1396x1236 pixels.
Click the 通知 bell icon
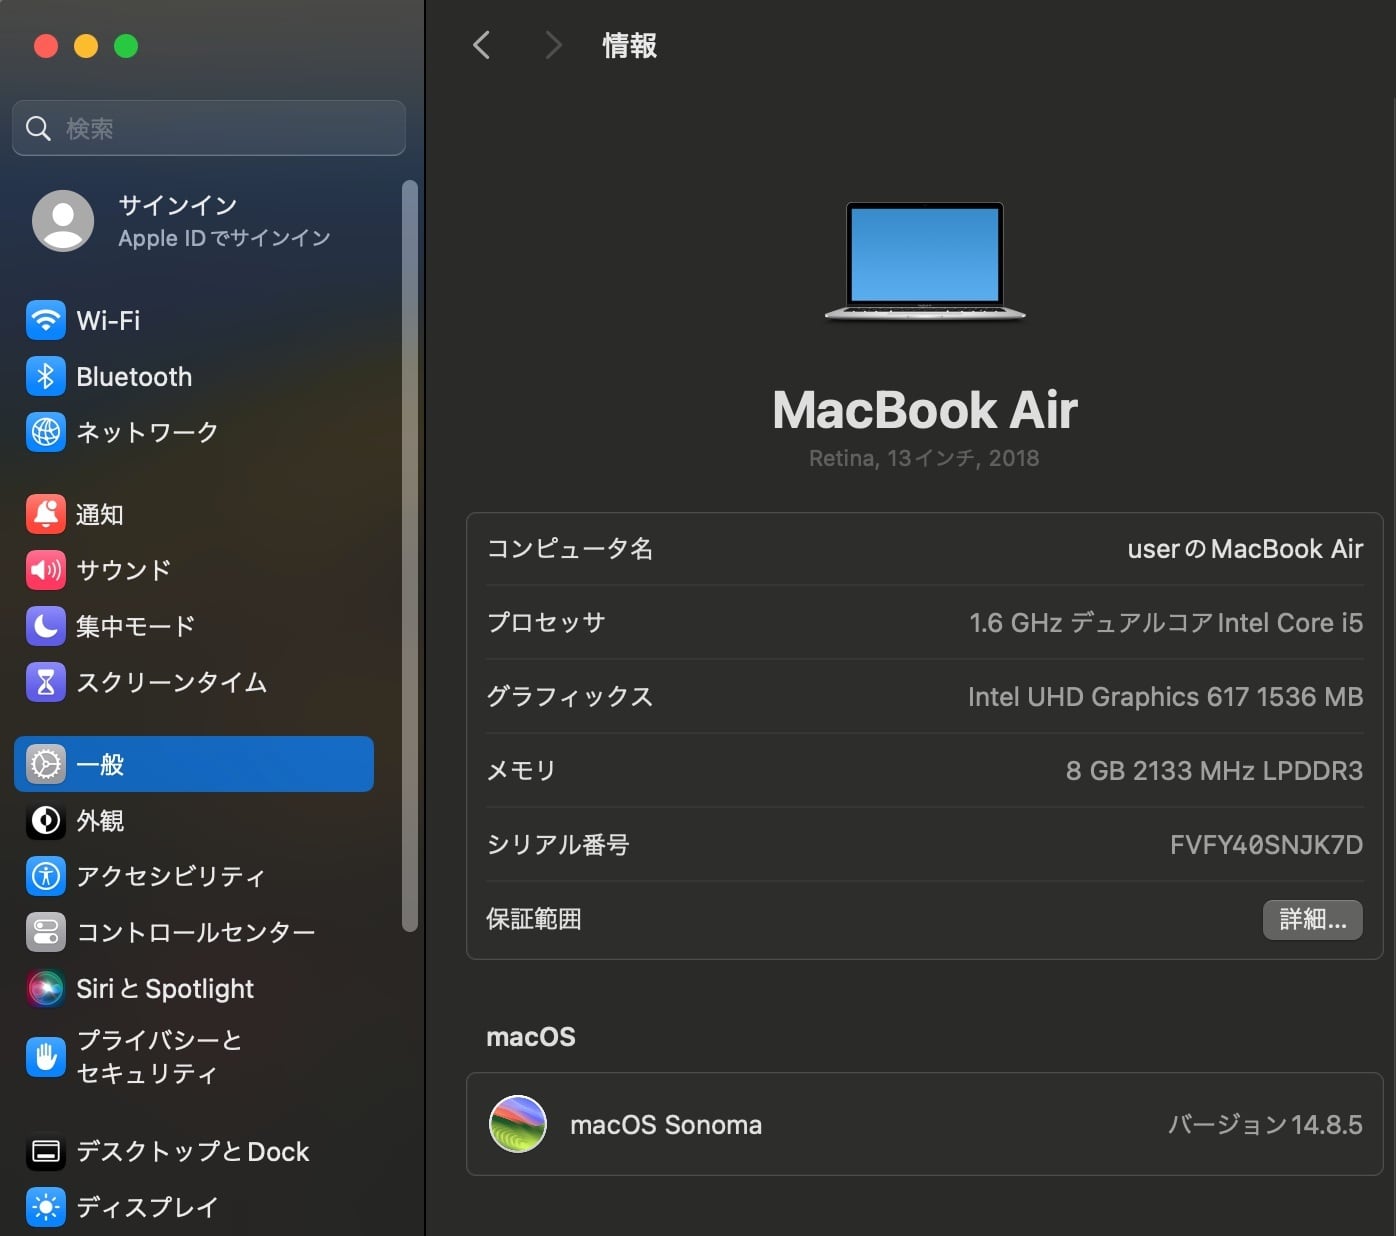46,515
